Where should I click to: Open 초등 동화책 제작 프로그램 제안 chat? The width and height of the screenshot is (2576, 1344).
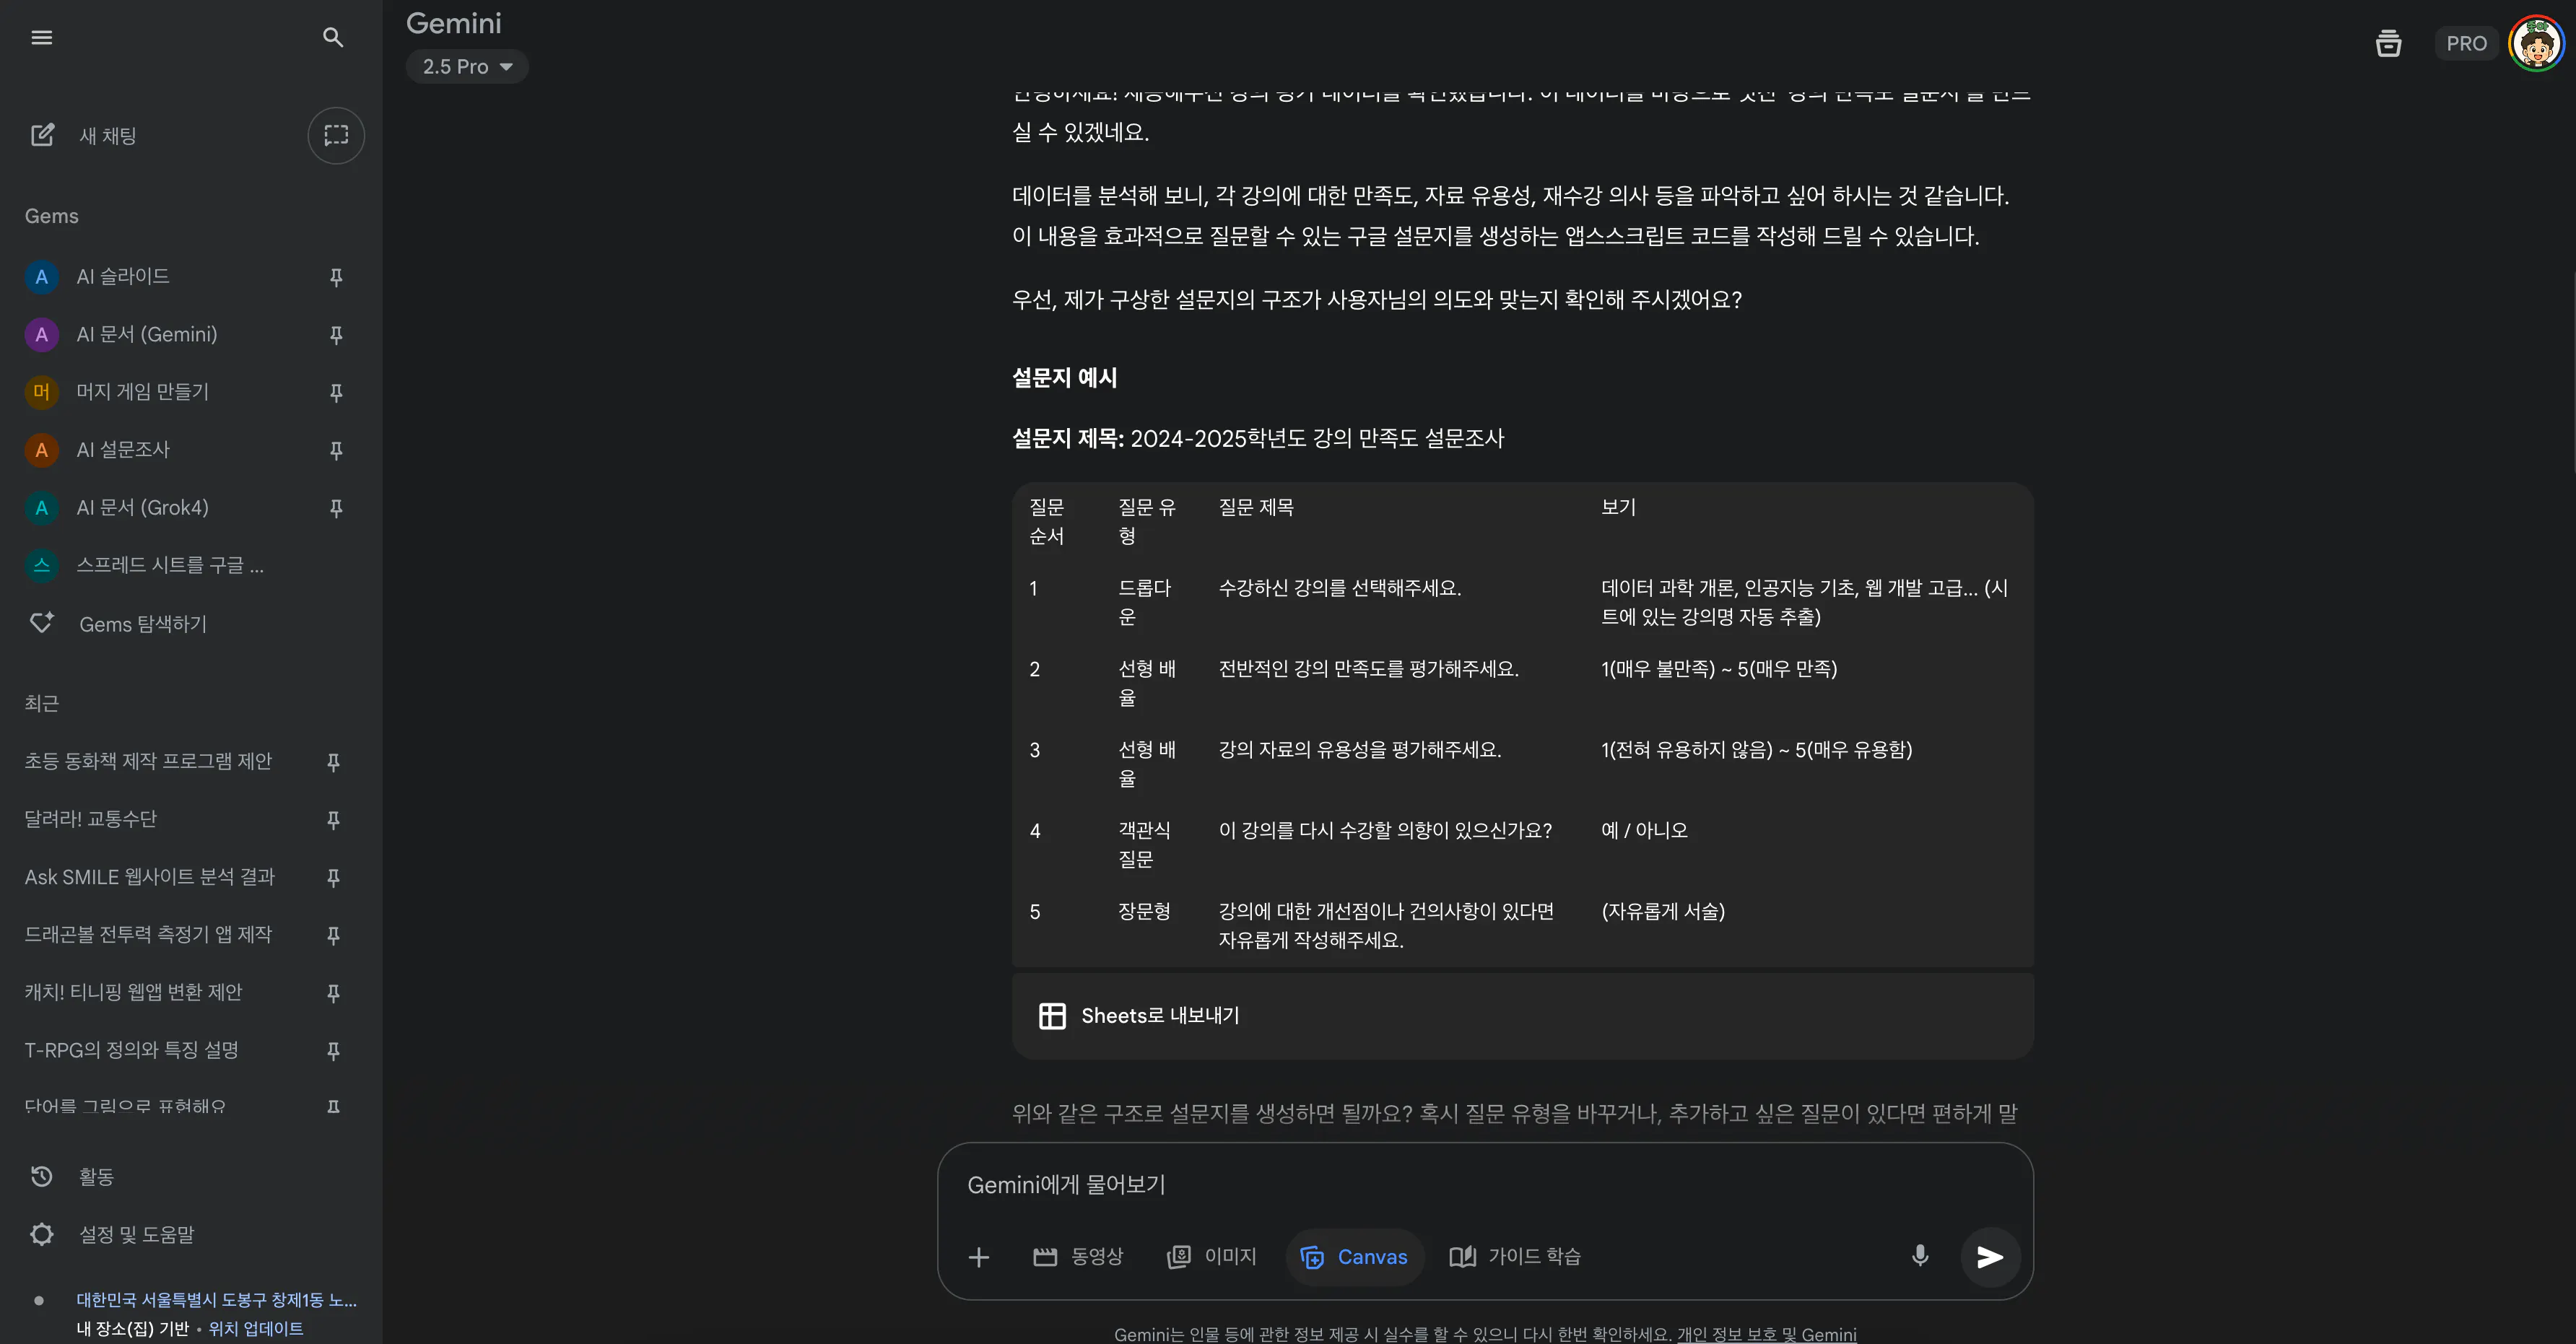click(x=148, y=762)
